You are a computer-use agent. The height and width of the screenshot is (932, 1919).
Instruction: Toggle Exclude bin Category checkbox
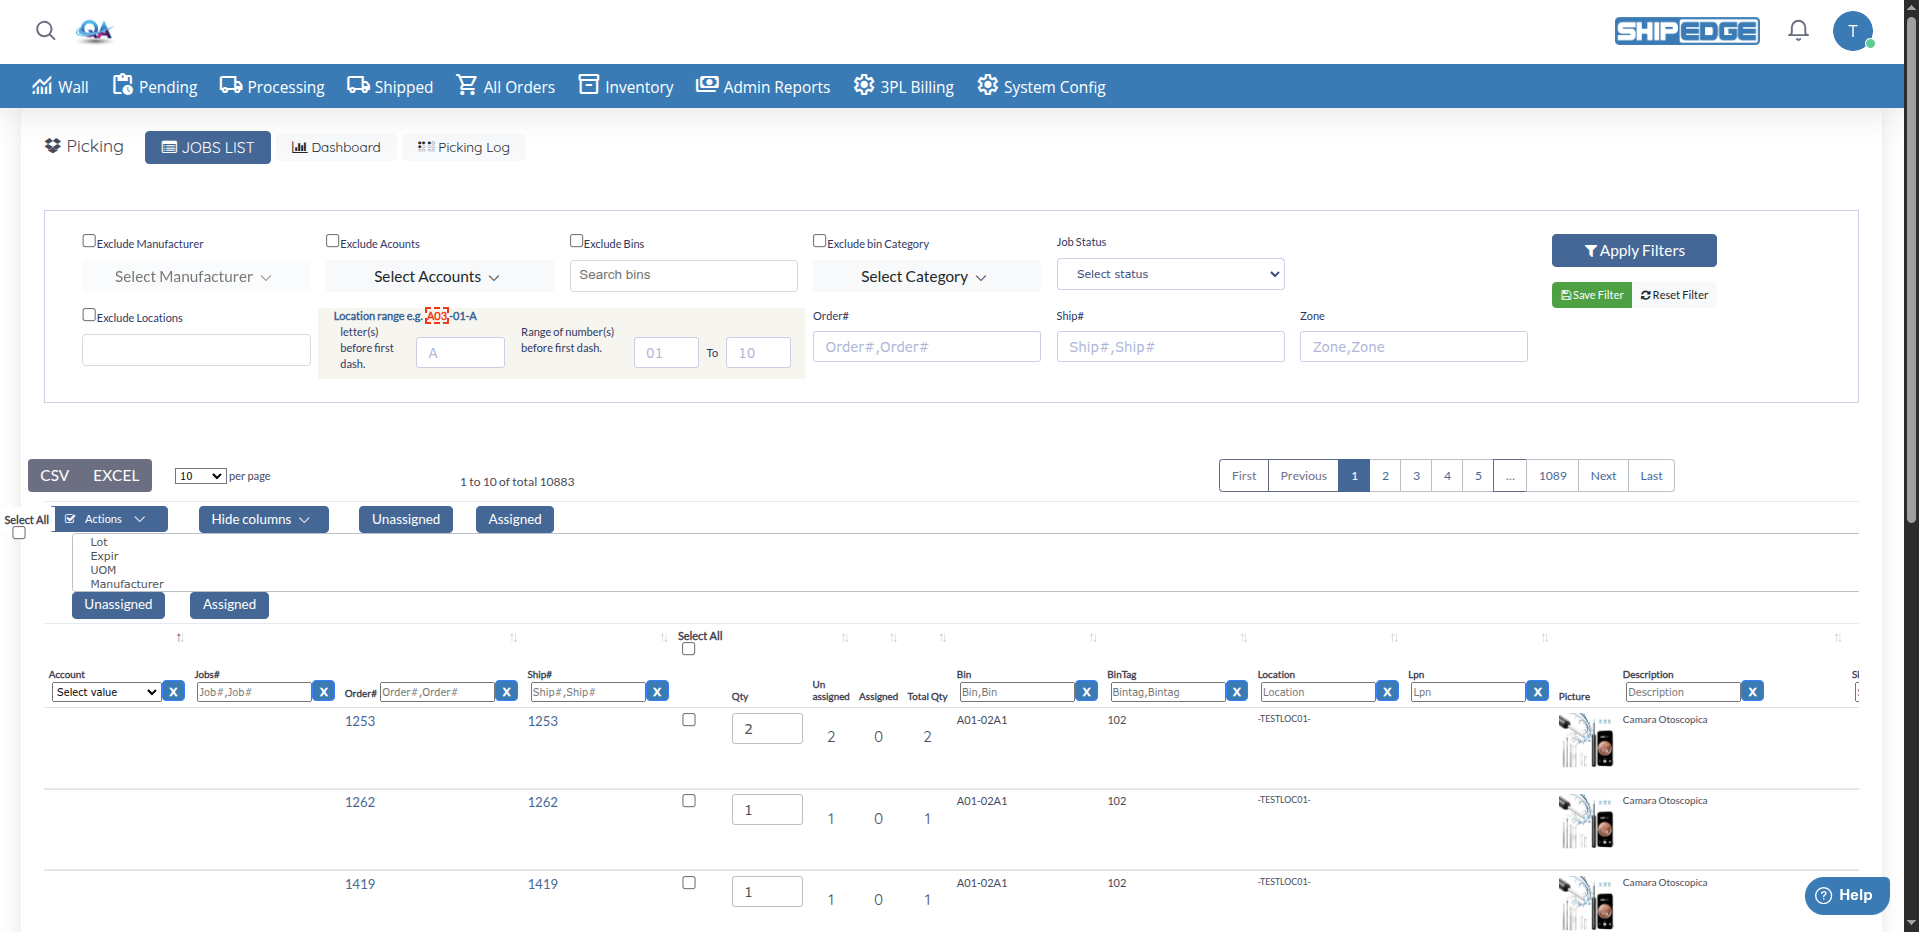(x=820, y=241)
